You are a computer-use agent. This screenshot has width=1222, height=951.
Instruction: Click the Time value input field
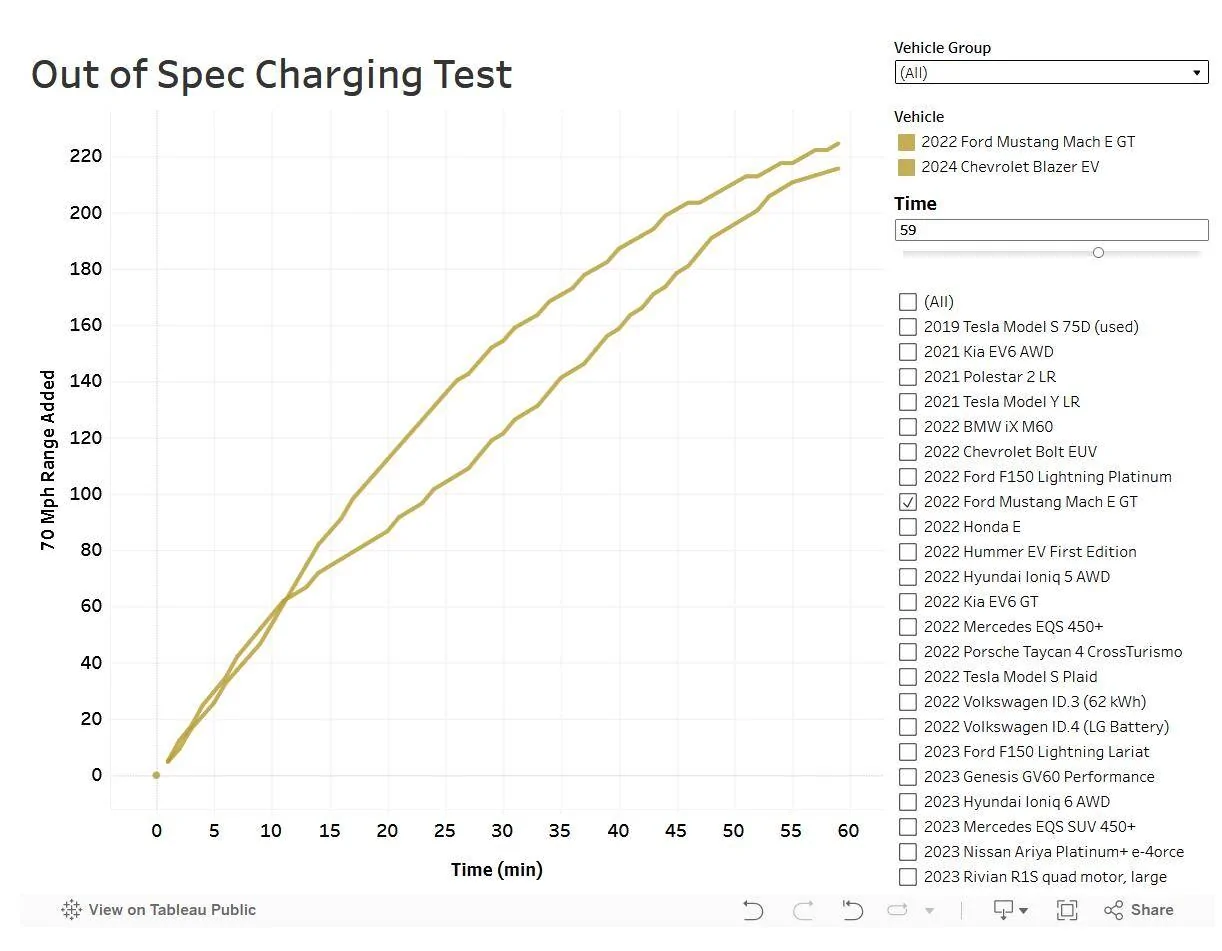[x=1051, y=230]
